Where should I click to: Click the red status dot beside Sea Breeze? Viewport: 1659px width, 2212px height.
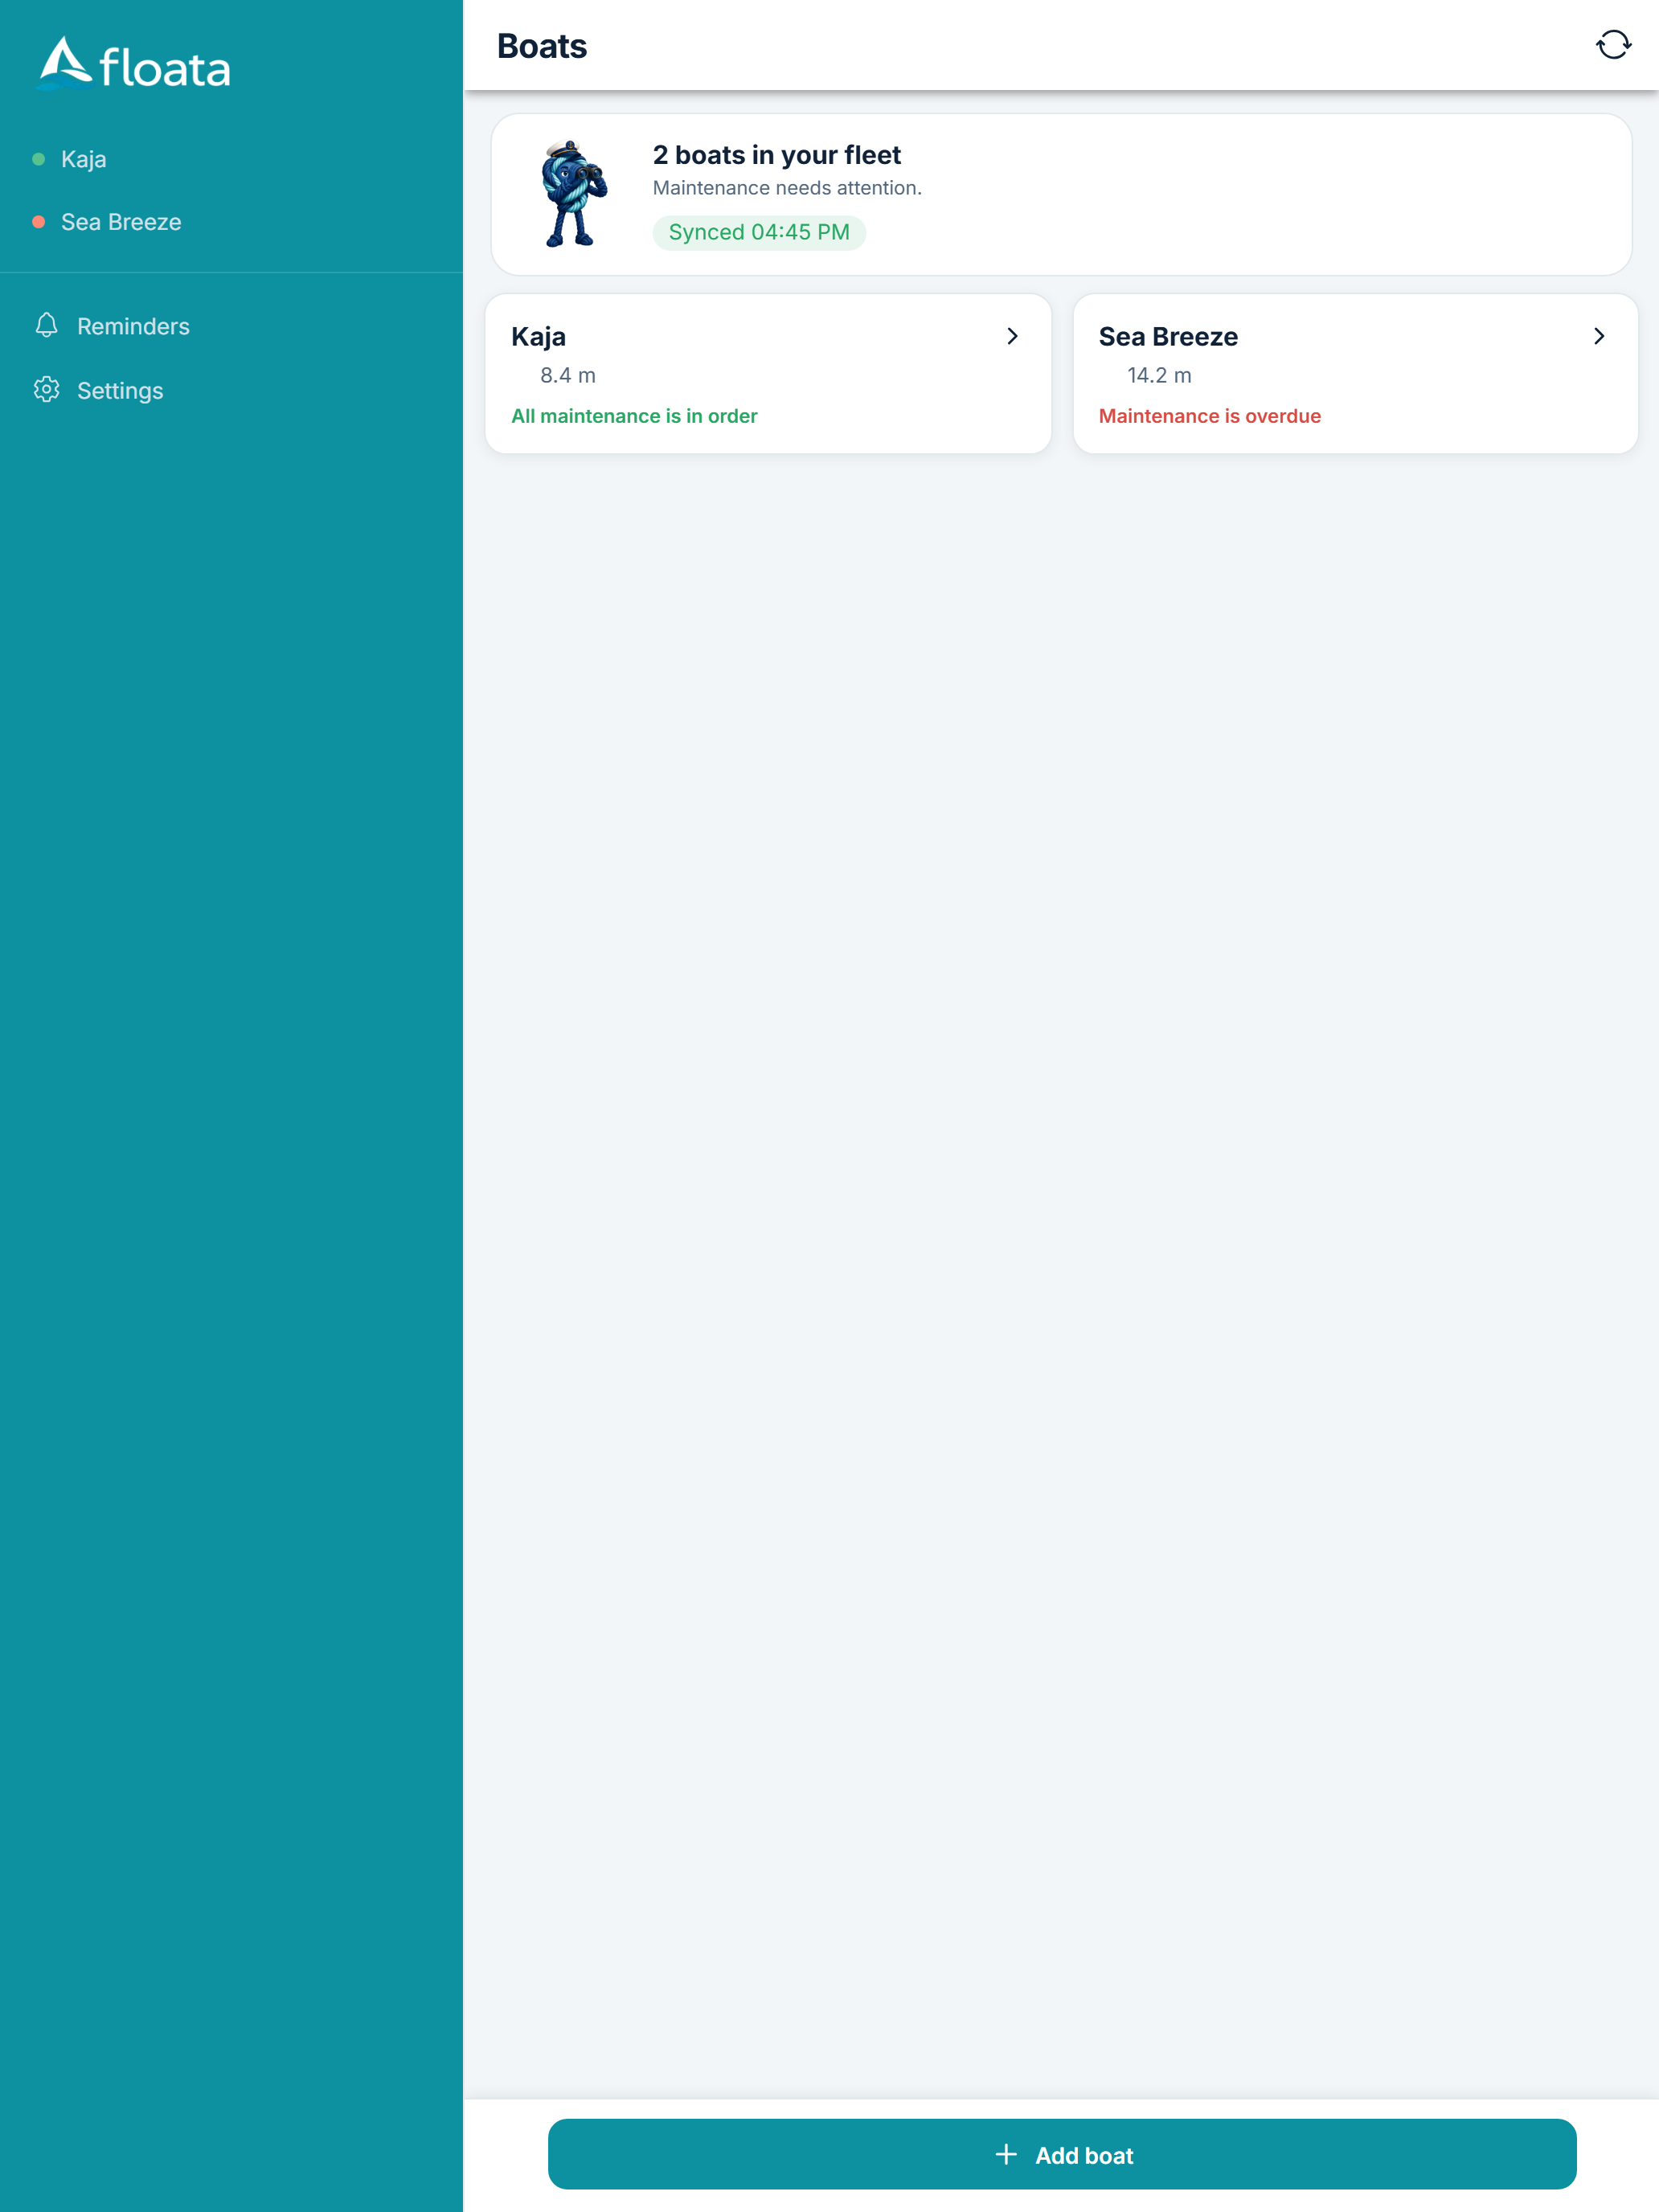coord(39,222)
